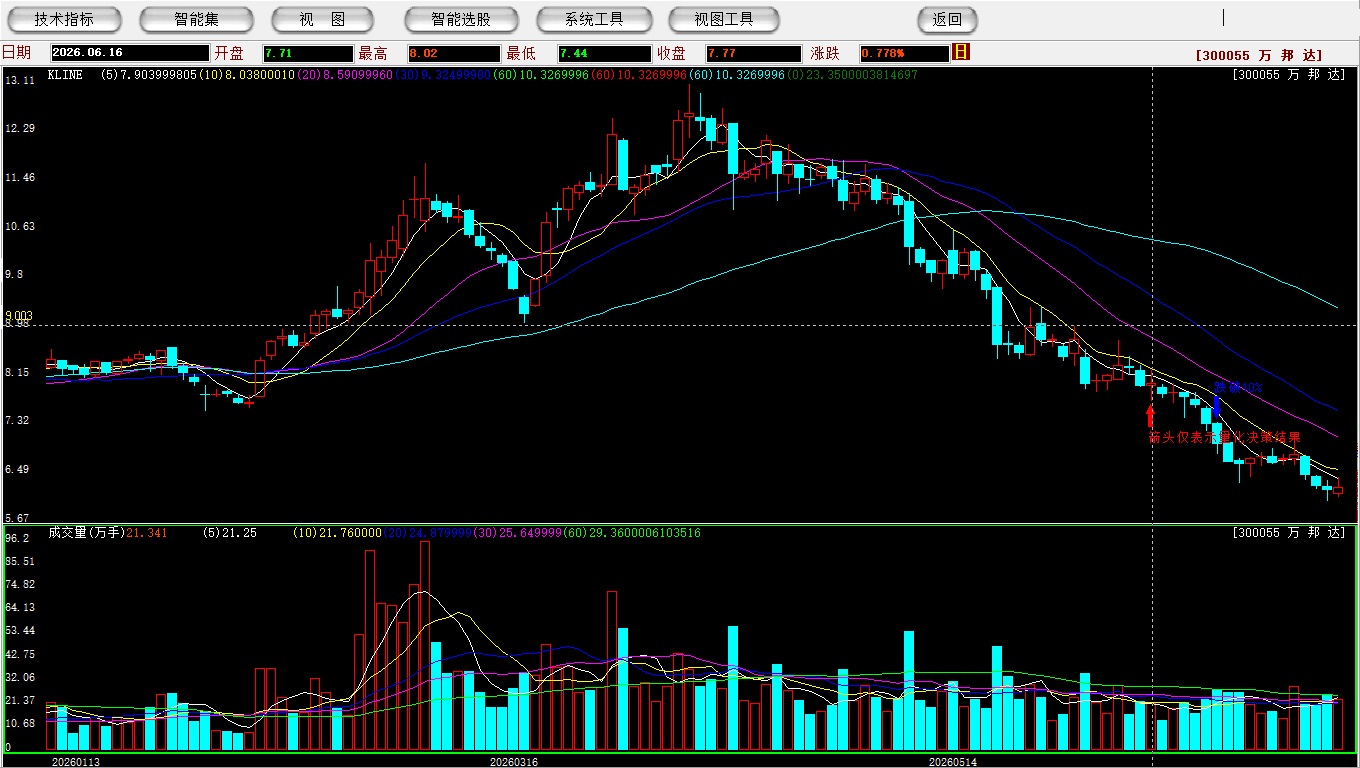Click the 20260316 date label on the axis
Image resolution: width=1360 pixels, height=768 pixels.
513,762
